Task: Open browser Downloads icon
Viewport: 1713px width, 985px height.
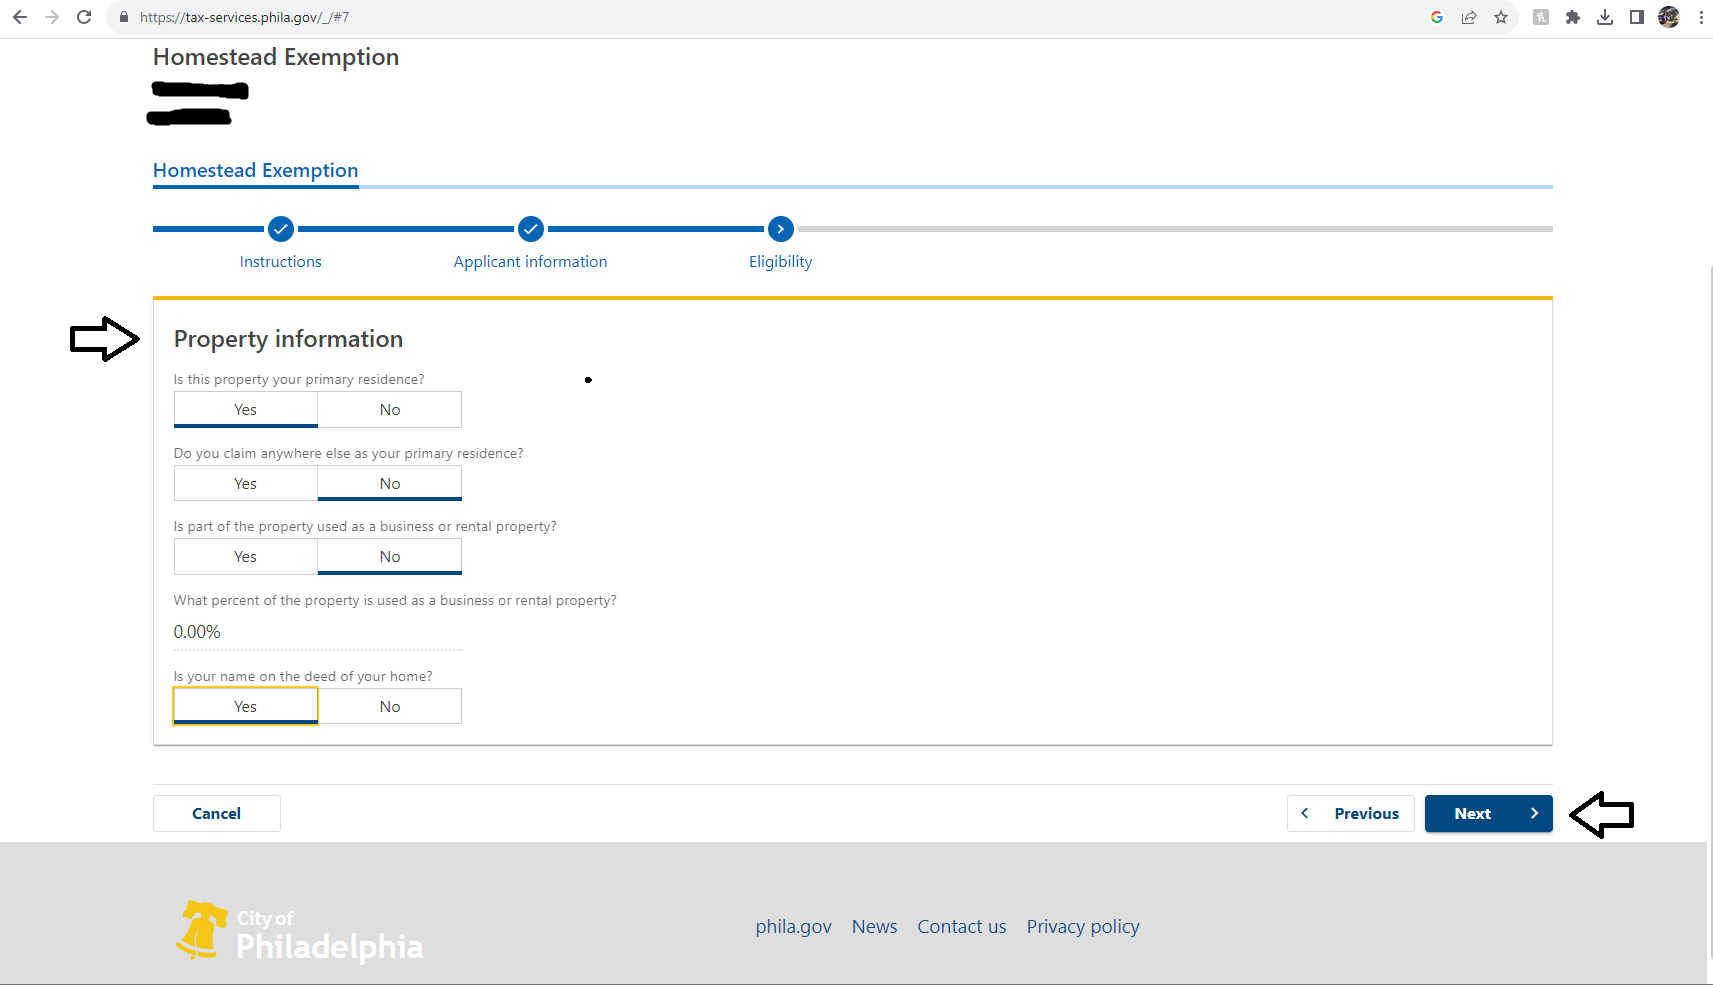Action: click(x=1605, y=17)
